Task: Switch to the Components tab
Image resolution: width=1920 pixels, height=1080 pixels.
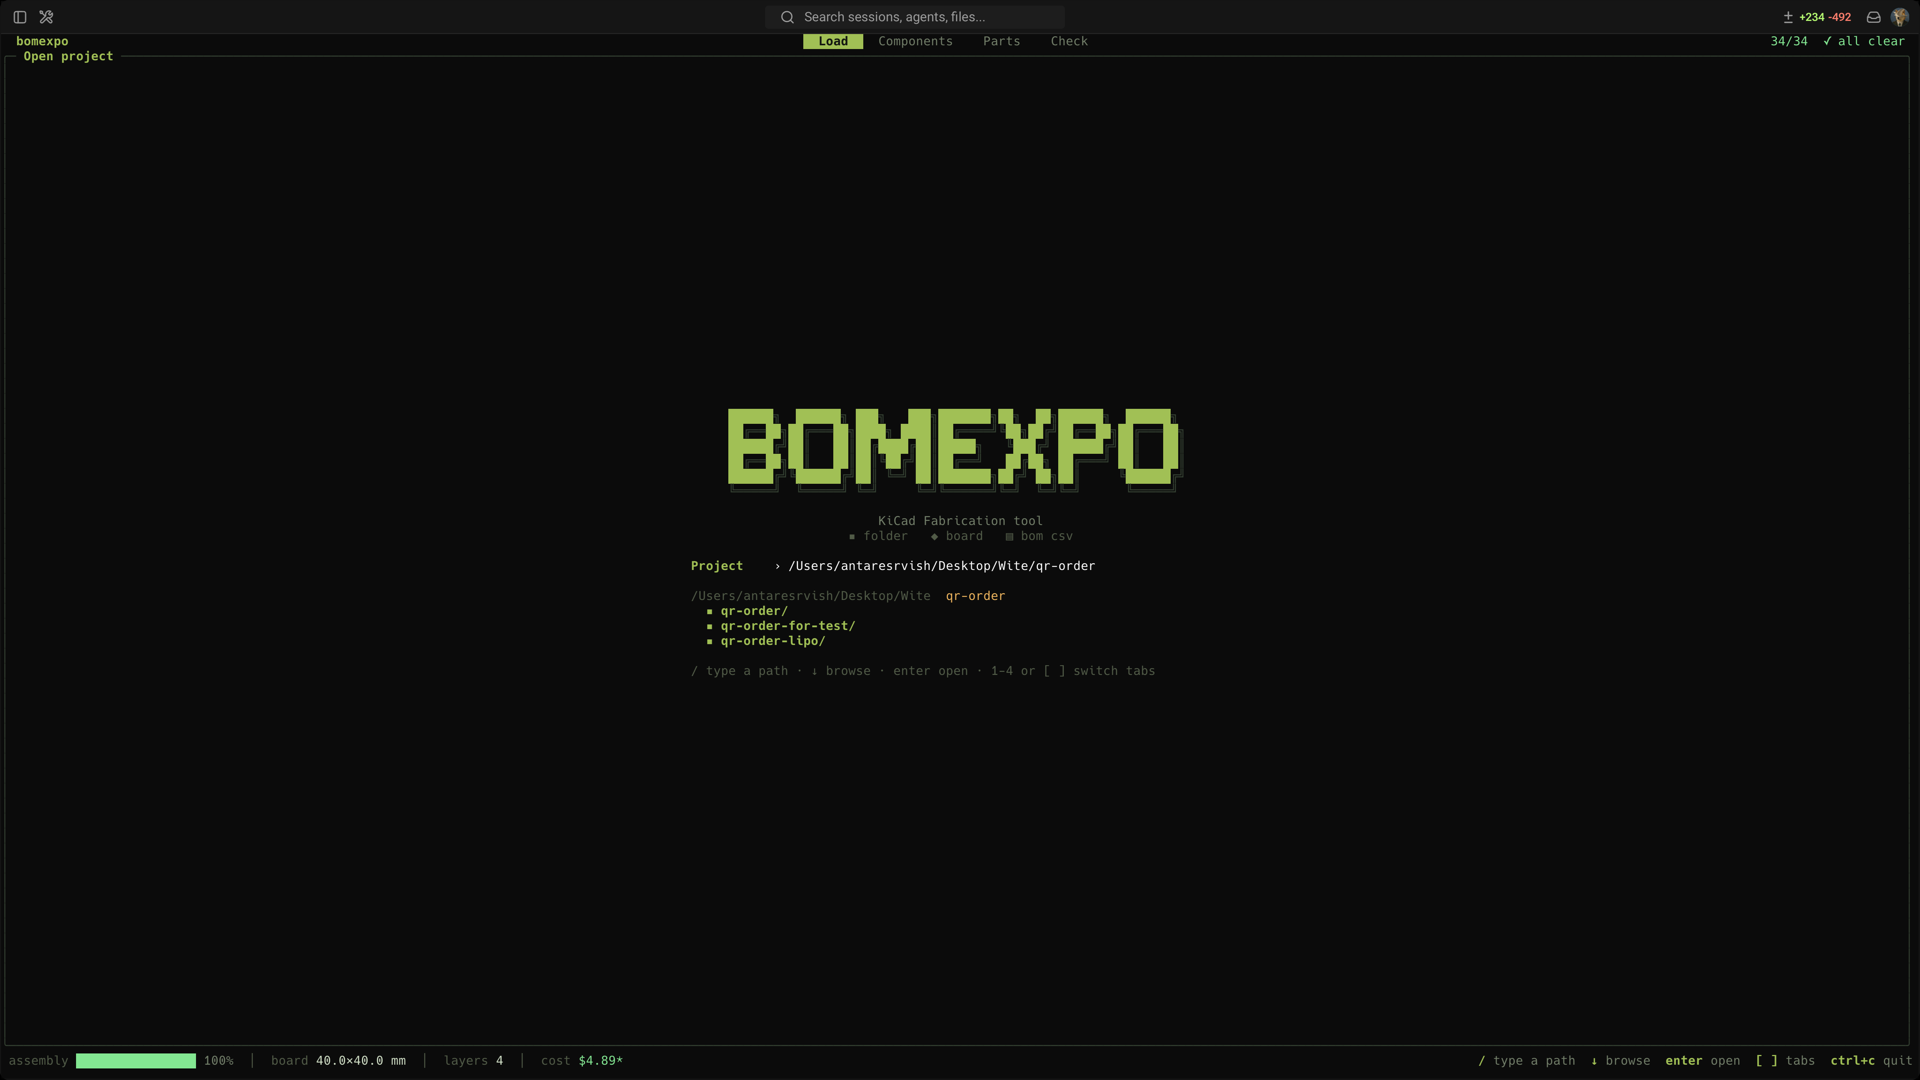Action: pos(915,41)
